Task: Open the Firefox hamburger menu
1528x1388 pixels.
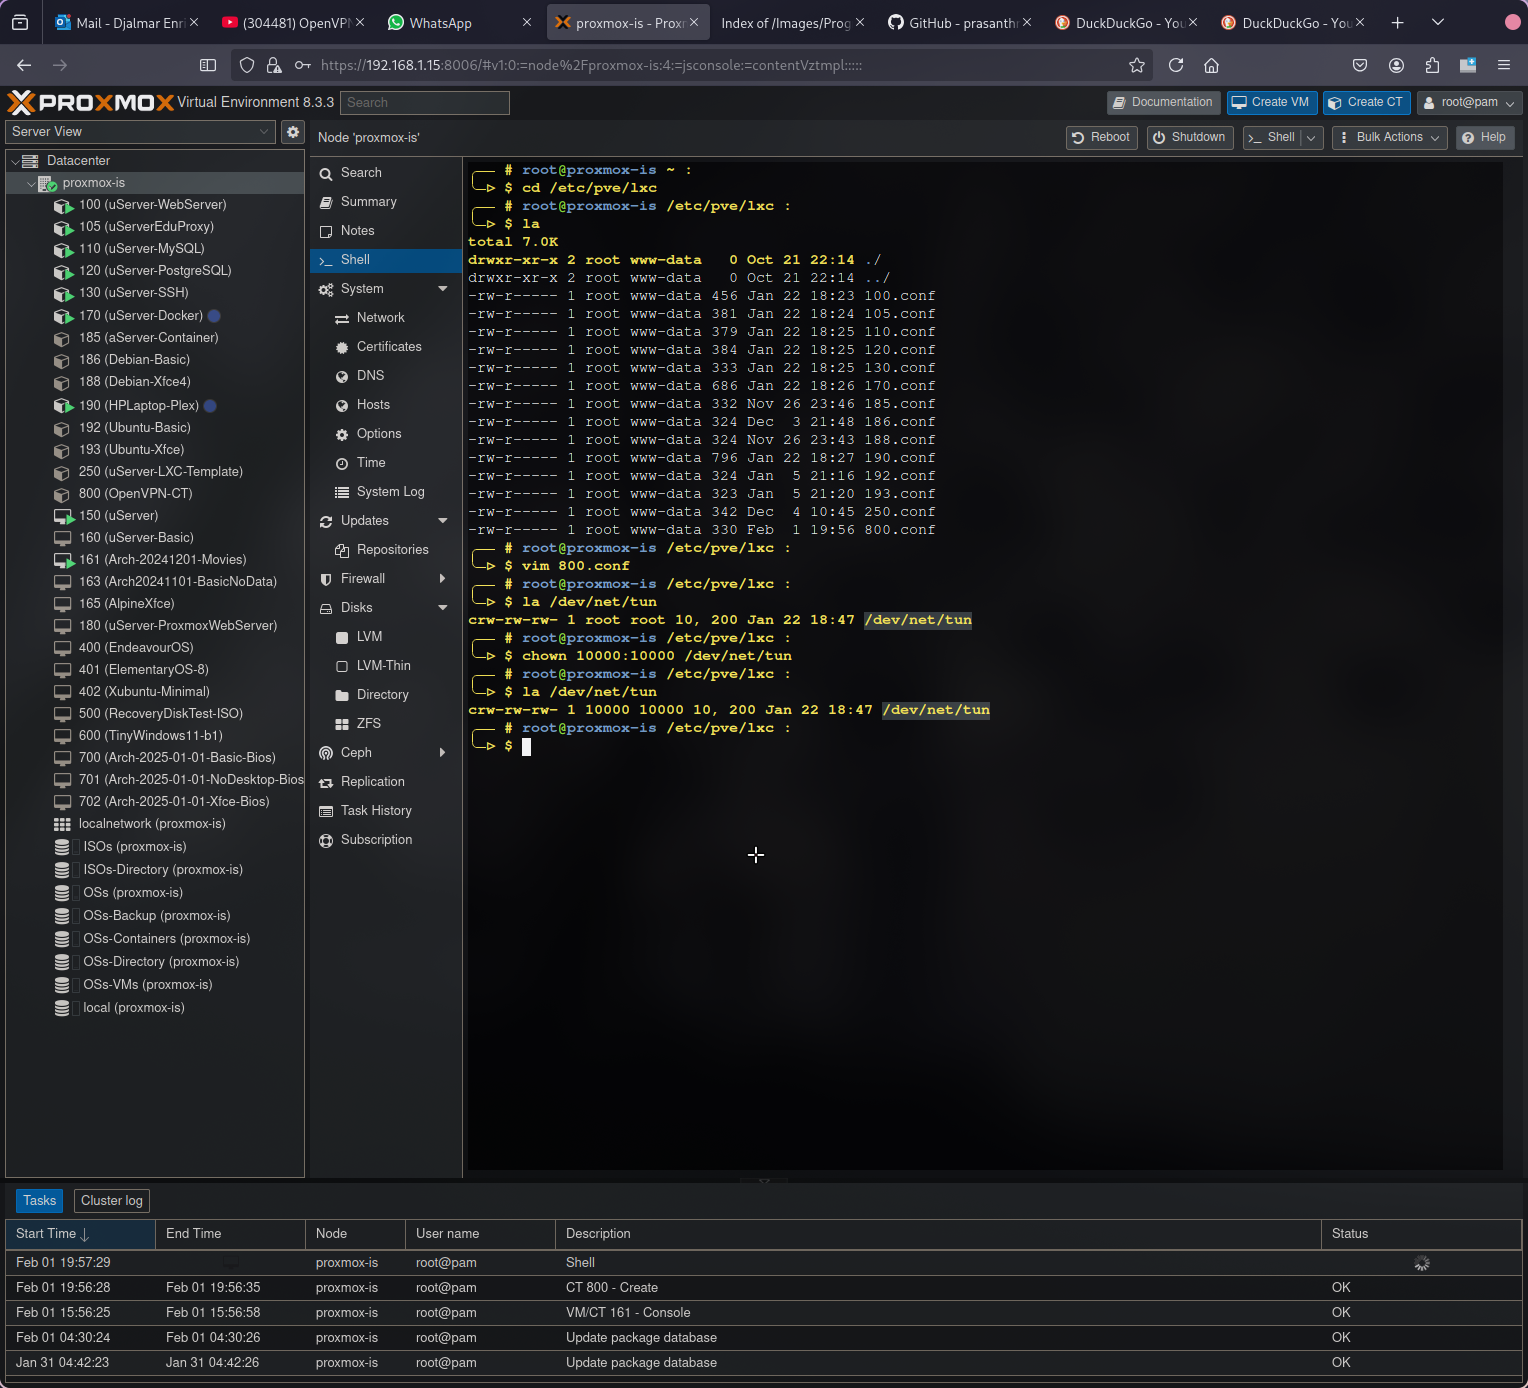Action: coord(1503,65)
